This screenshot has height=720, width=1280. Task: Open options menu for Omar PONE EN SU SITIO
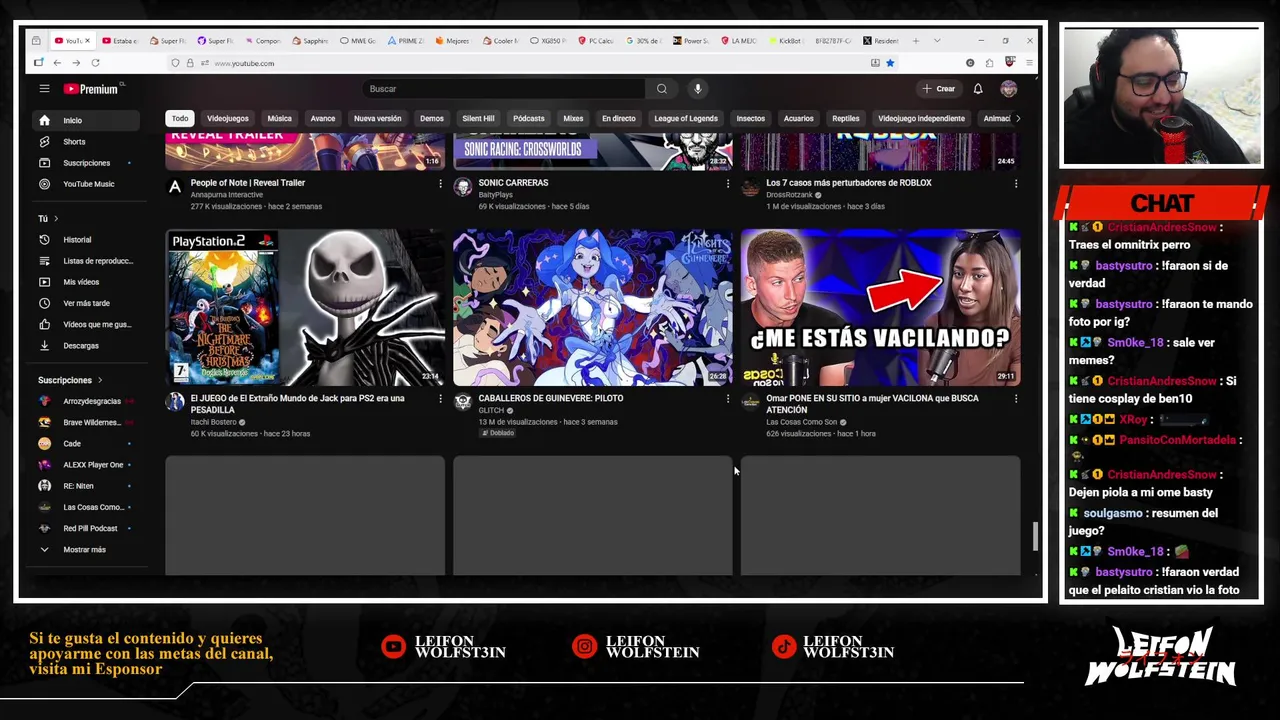coord(1016,399)
